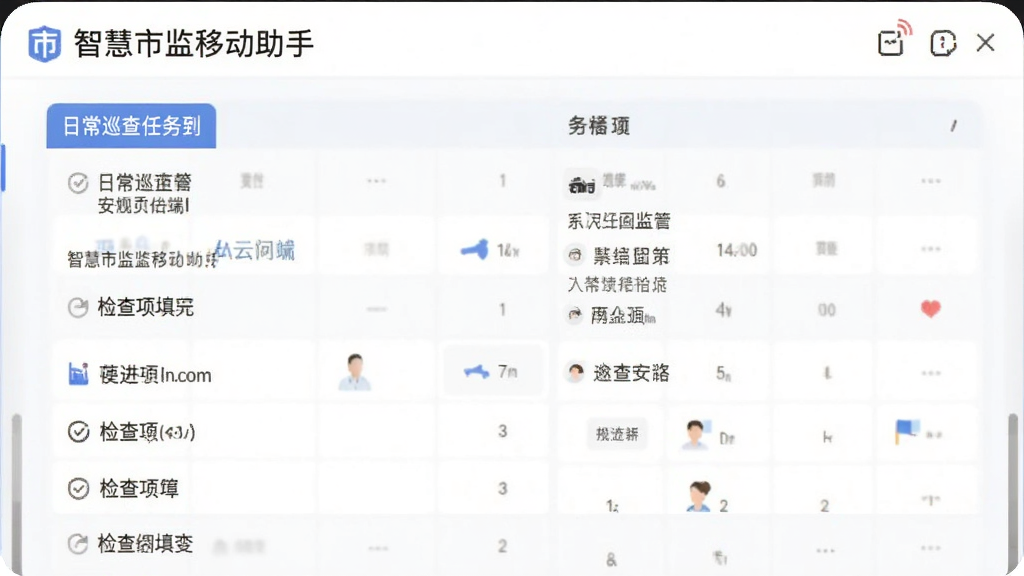Open the female inspector avatar with hair bun
1024x576 pixels.
pyautogui.click(x=699, y=496)
